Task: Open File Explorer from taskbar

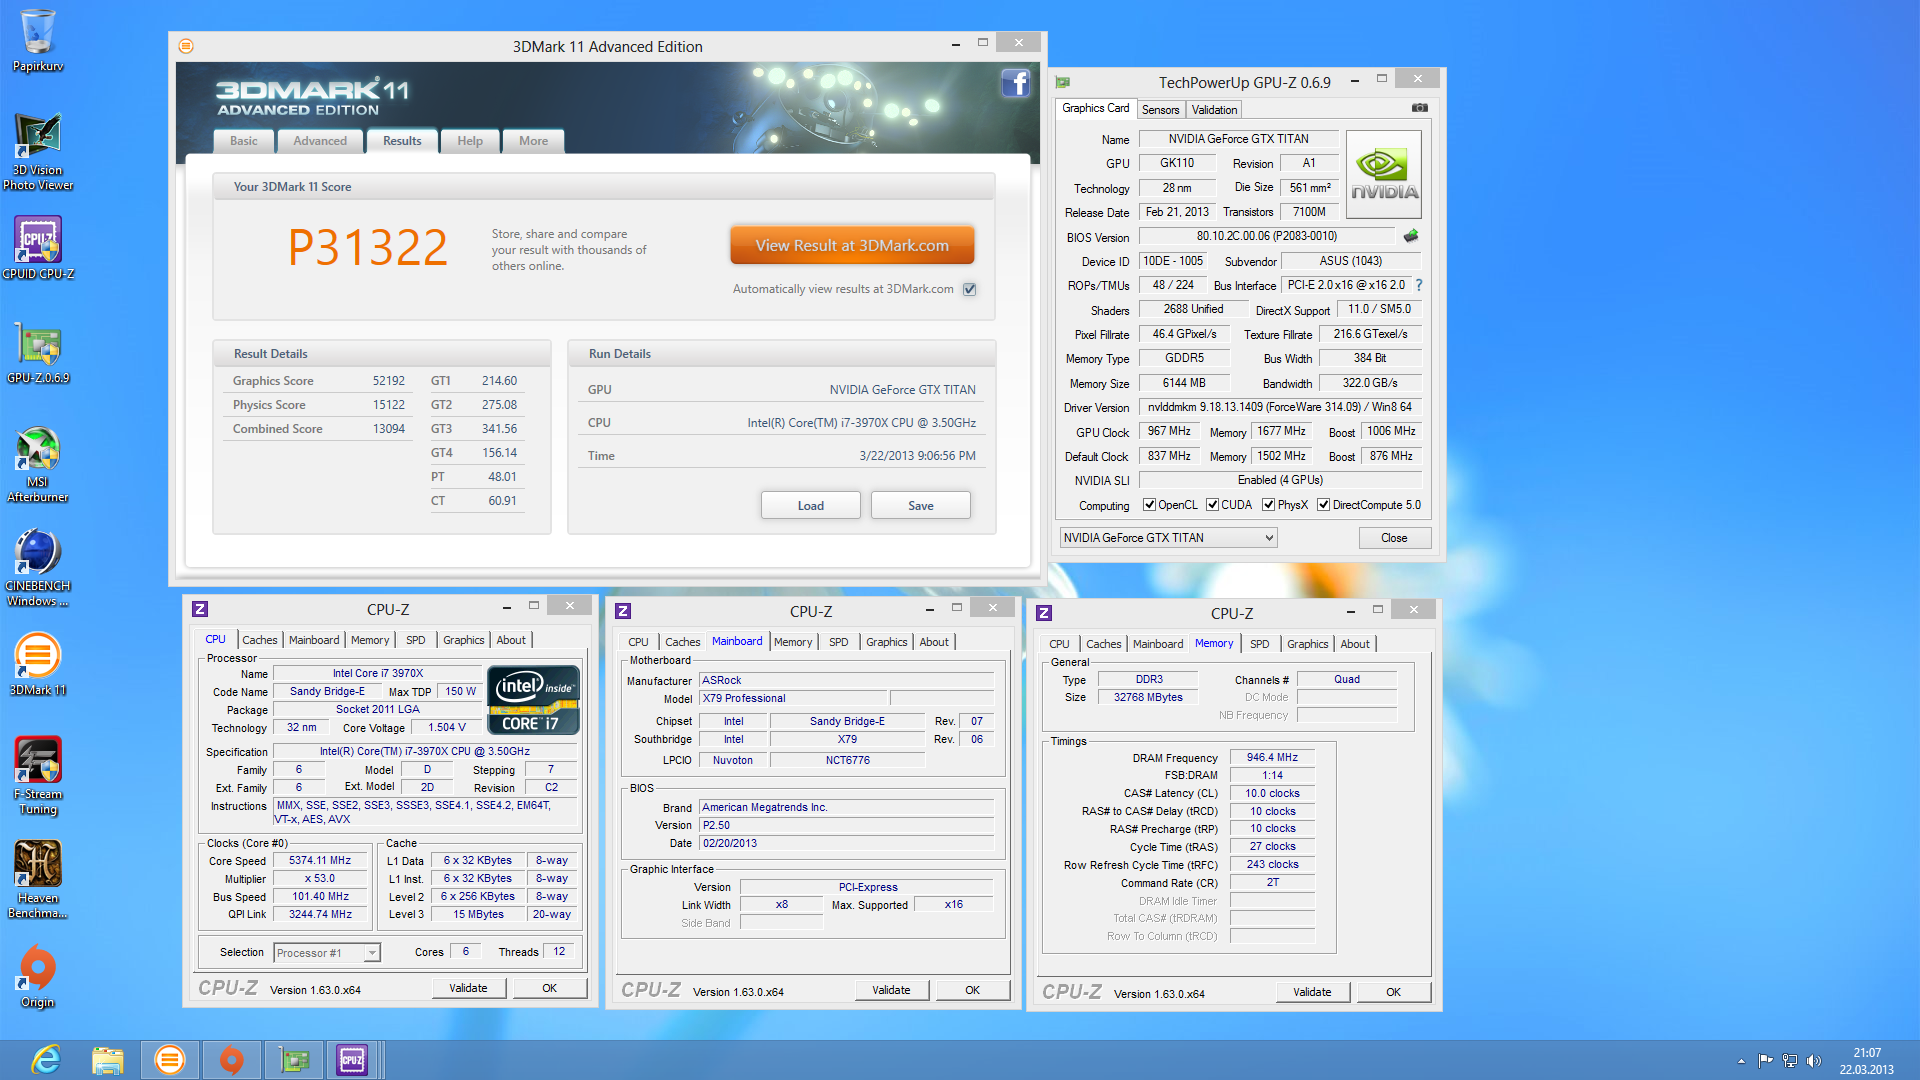Action: 107,1060
